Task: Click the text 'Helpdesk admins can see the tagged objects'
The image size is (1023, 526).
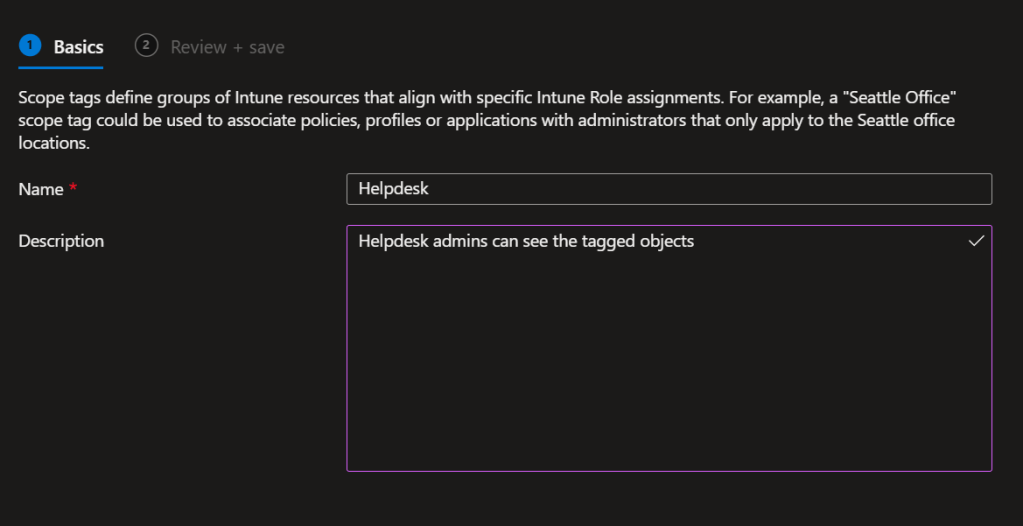Action: (526, 241)
